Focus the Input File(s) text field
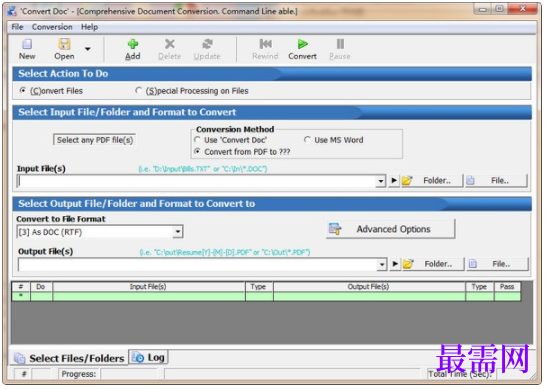Viewport: 548px width, 390px height. pos(196,181)
